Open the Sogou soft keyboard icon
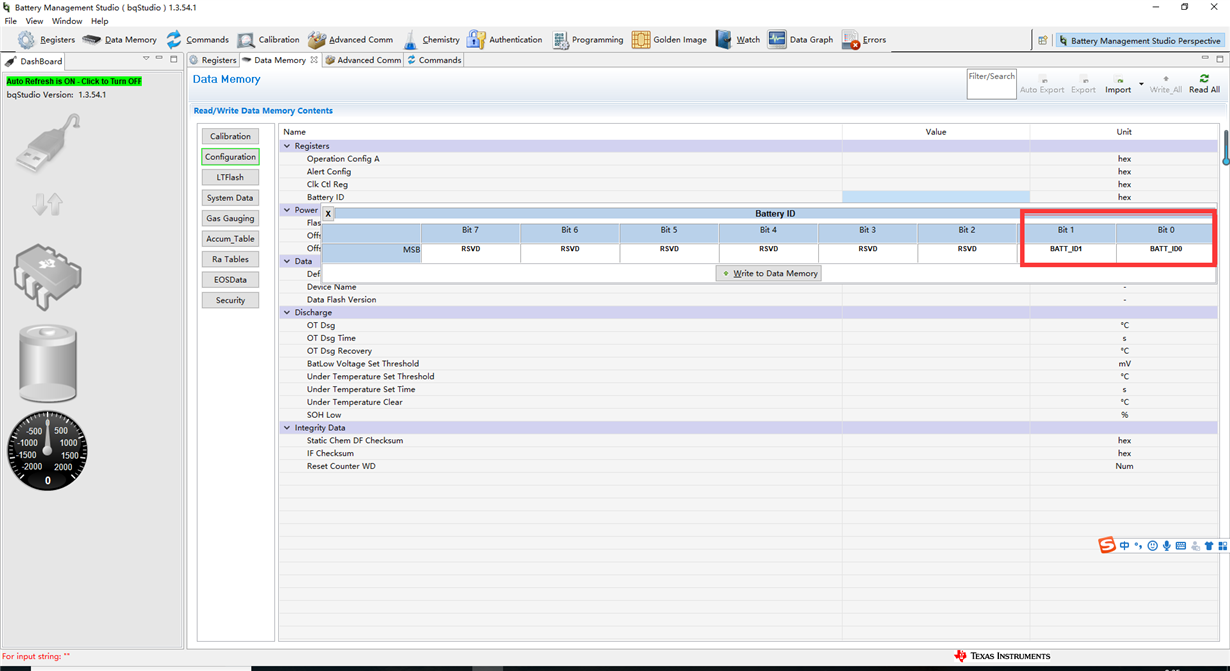 1180,546
